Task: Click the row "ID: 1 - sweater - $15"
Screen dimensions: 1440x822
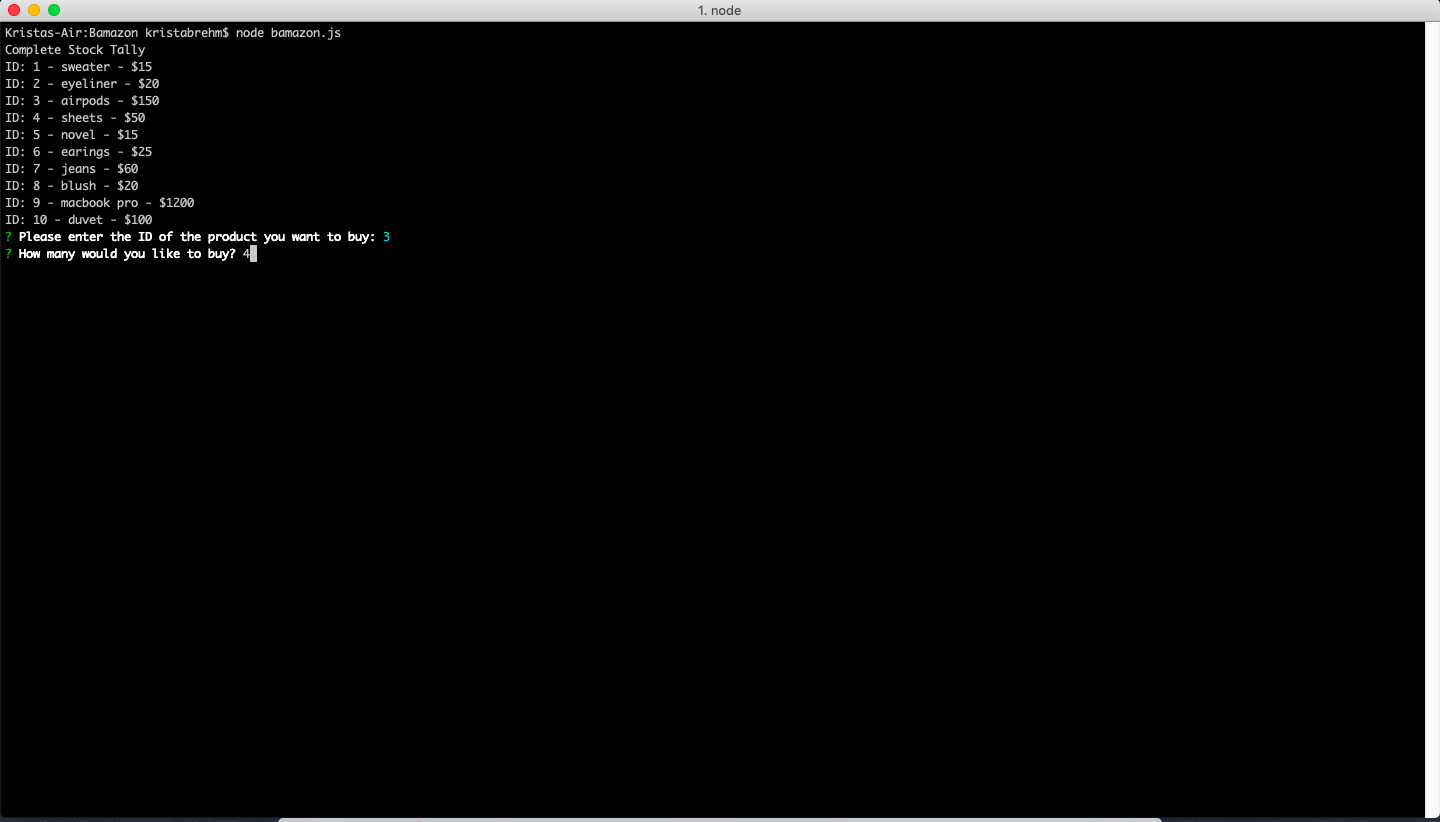Action: (x=79, y=67)
